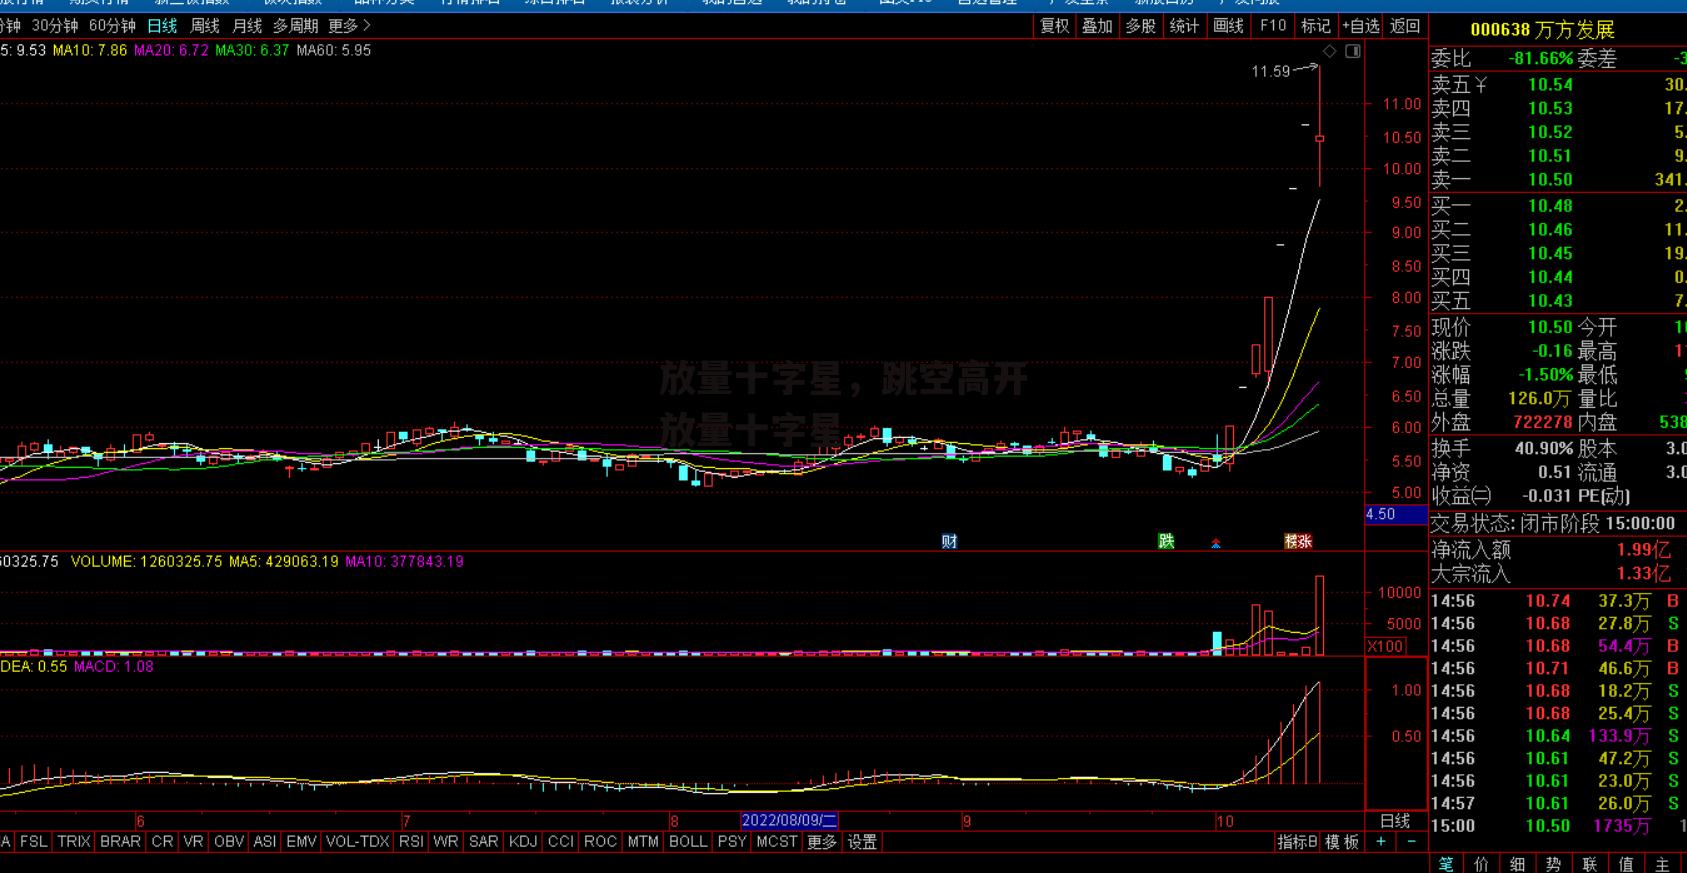
Task: Select the 主 main tab
Action: coord(1661,864)
